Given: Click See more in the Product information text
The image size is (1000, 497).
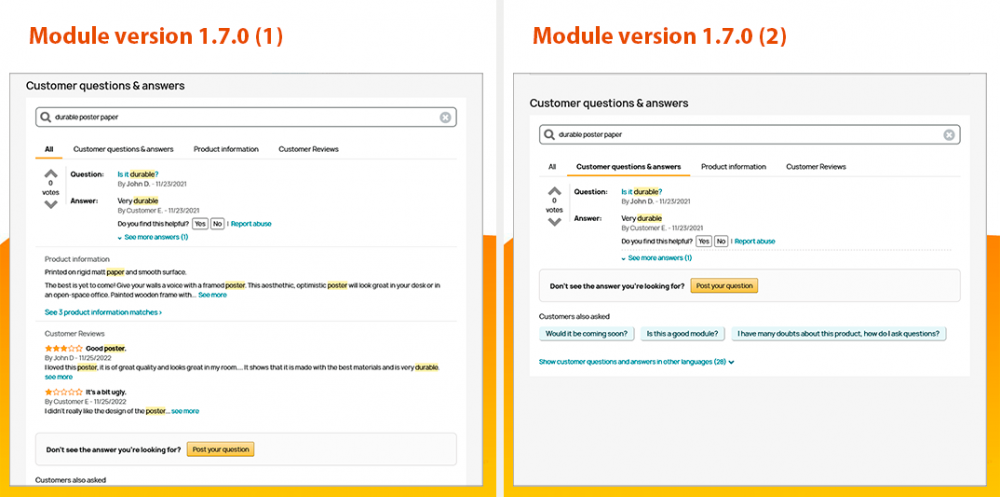Looking at the screenshot, I should pos(212,295).
